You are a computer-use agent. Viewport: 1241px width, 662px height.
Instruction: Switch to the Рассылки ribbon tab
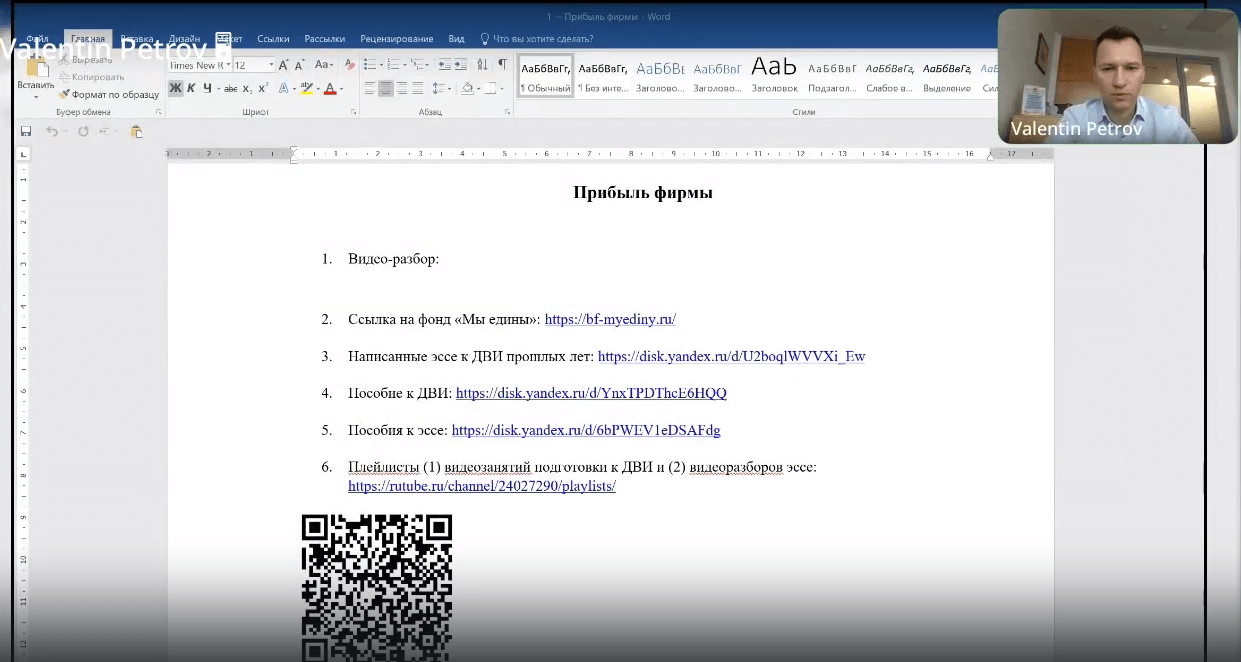(325, 39)
